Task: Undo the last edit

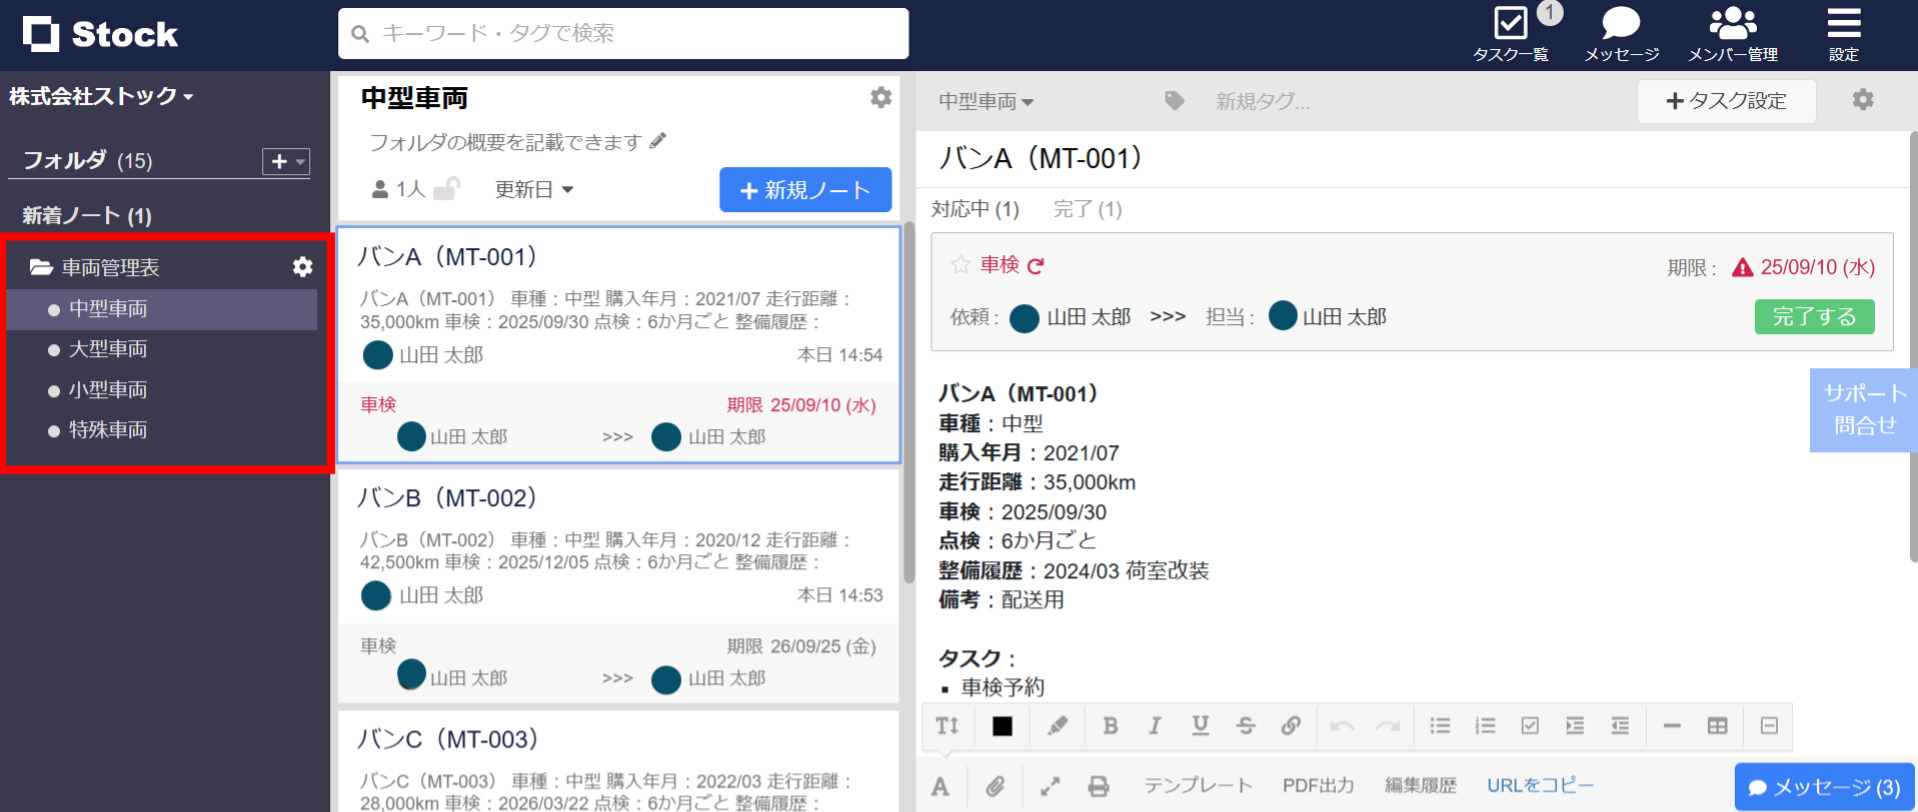Action: 1342,726
